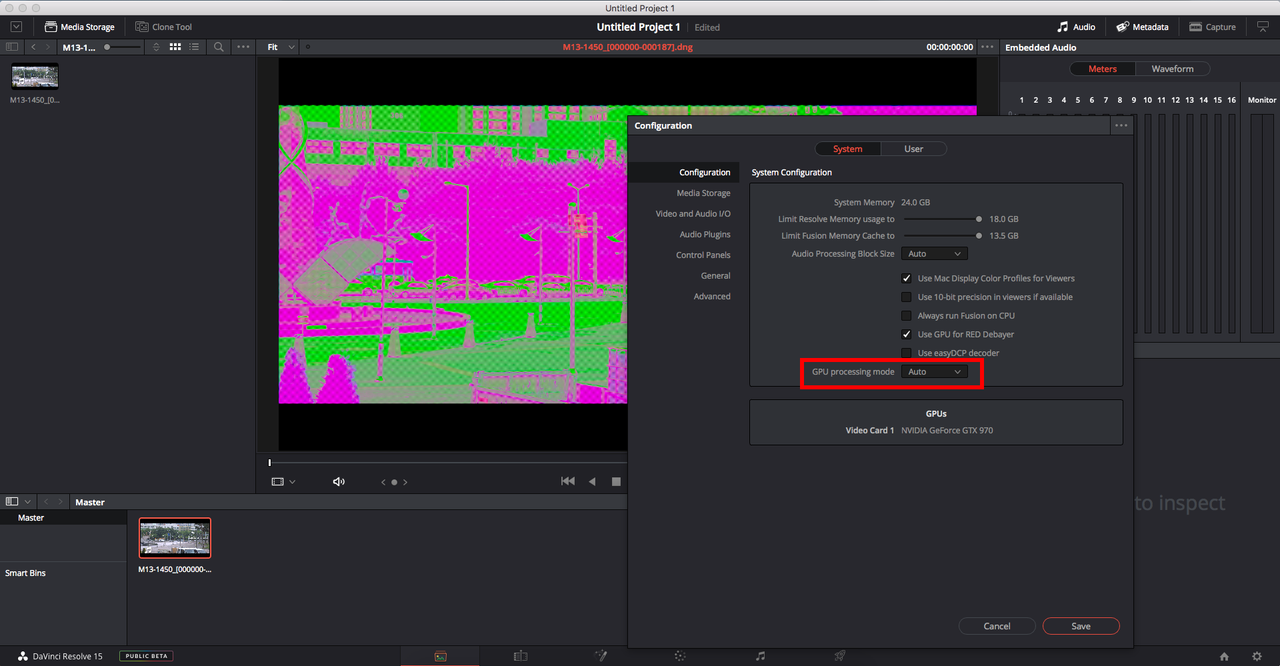Open the Media Storage panel
This screenshot has width=1280, height=666.
point(79,27)
